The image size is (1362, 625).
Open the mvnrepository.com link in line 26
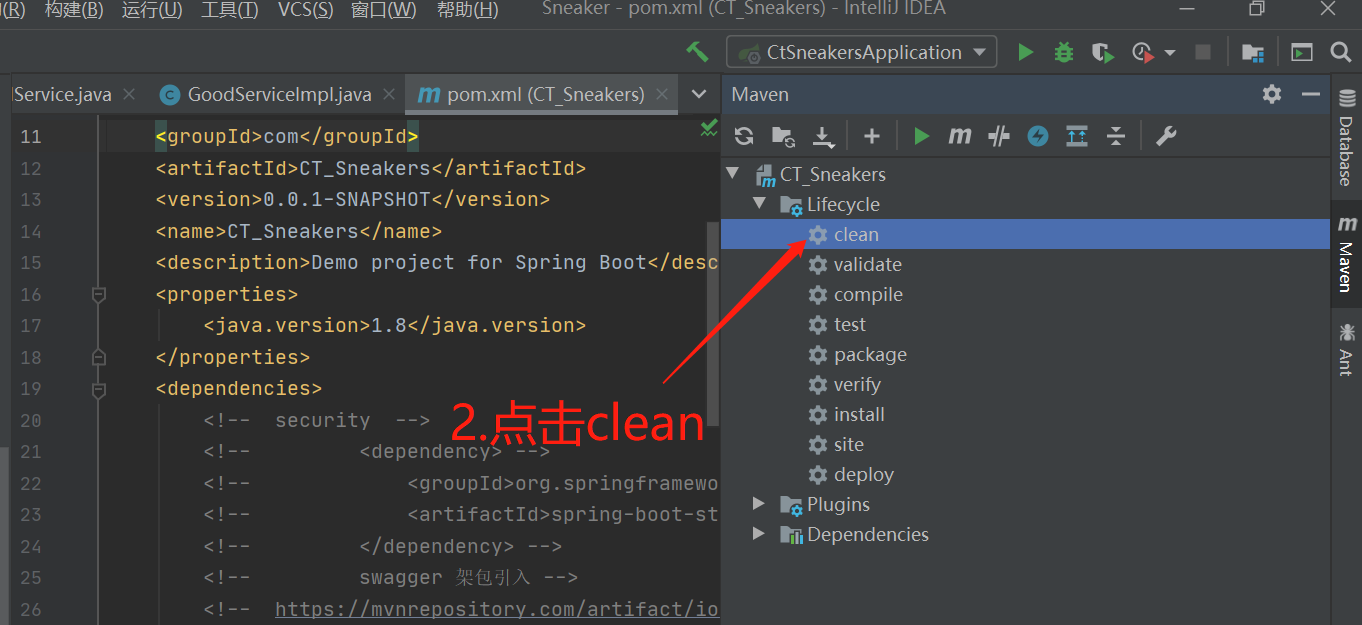[x=497, y=609]
